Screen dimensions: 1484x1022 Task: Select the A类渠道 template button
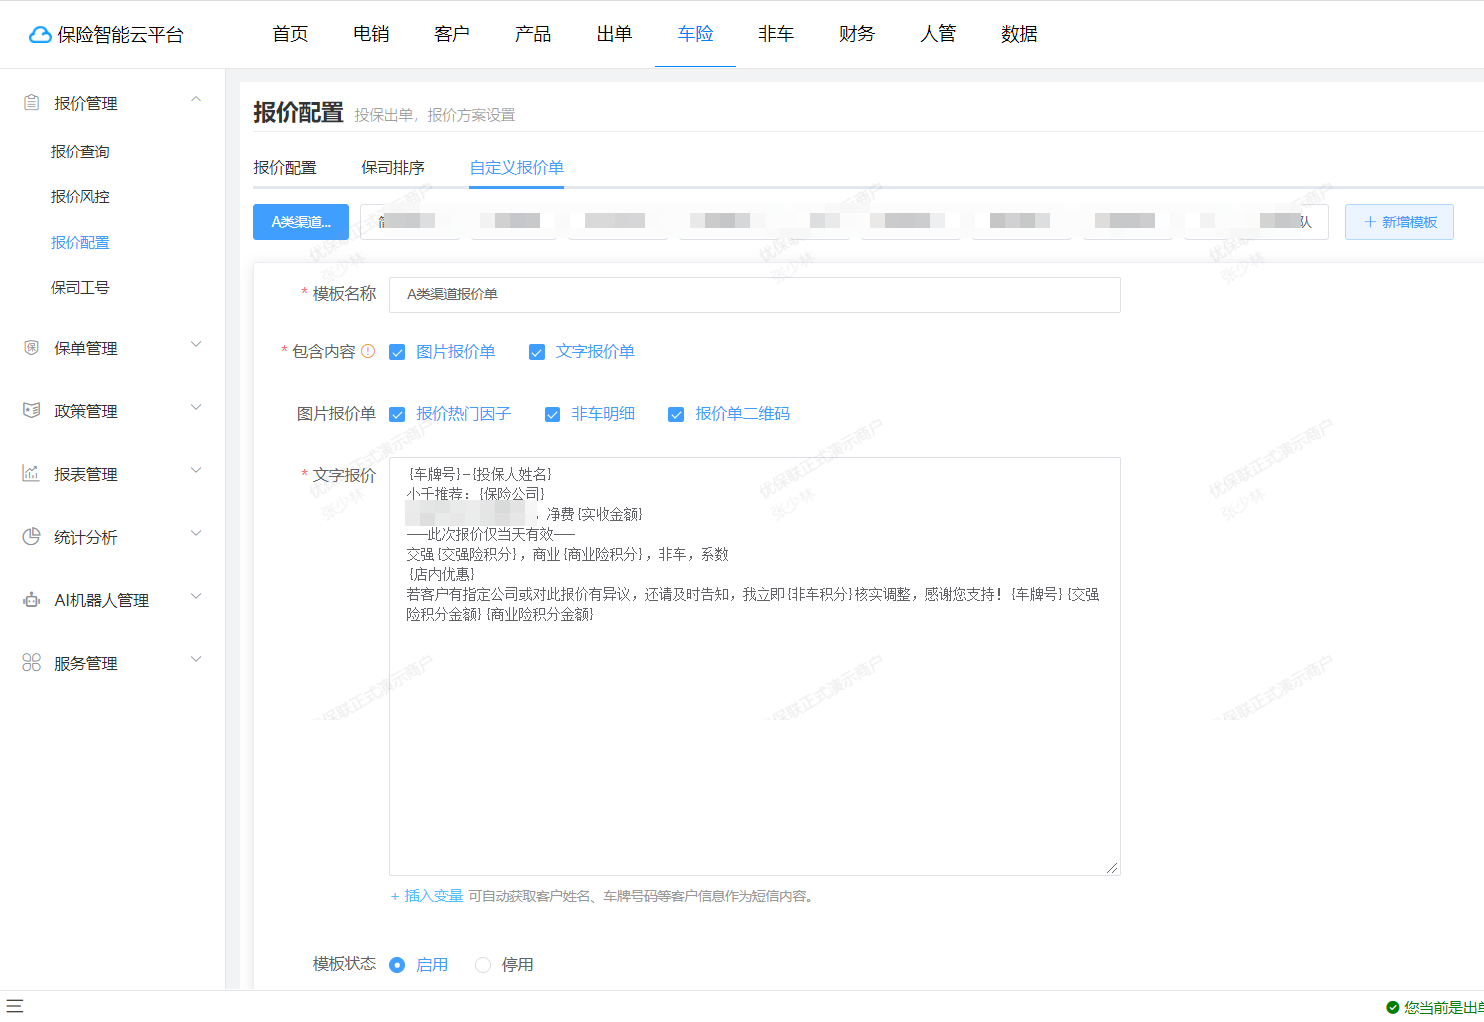pyautogui.click(x=301, y=222)
